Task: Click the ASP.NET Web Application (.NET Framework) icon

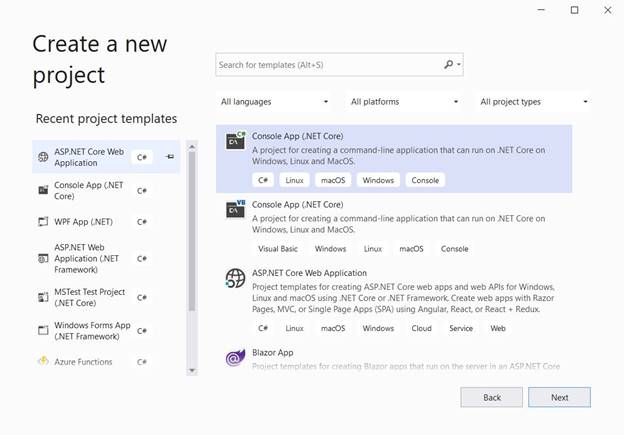Action: [43, 259]
